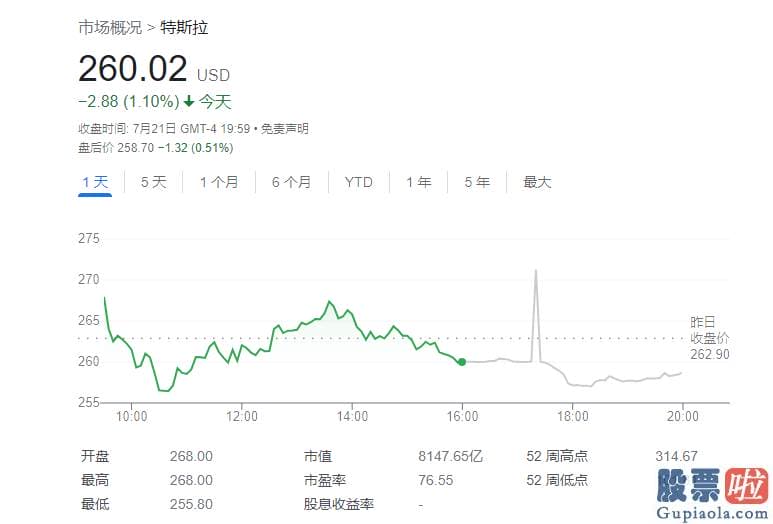Click the 52 周低点 label
The height and width of the screenshot is (524, 773).
pyautogui.click(x=557, y=480)
